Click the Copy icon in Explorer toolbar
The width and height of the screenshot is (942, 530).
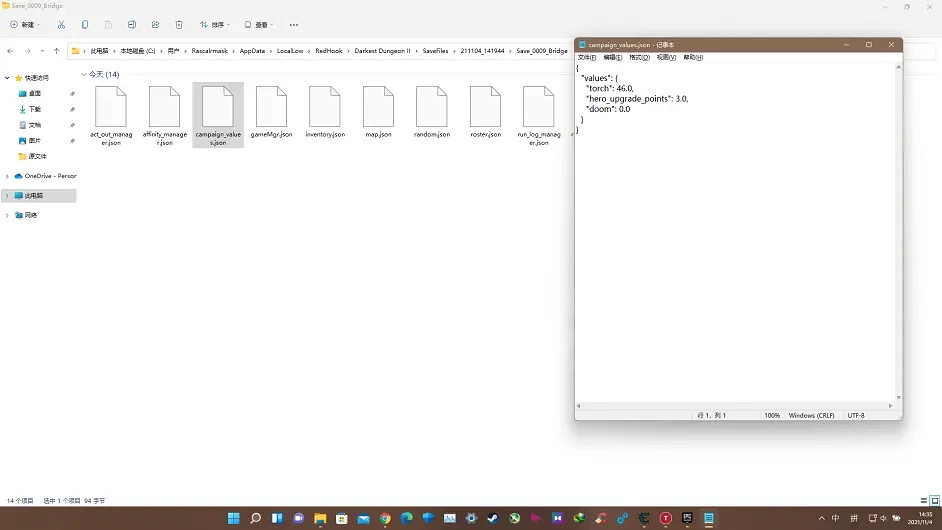coord(84,24)
